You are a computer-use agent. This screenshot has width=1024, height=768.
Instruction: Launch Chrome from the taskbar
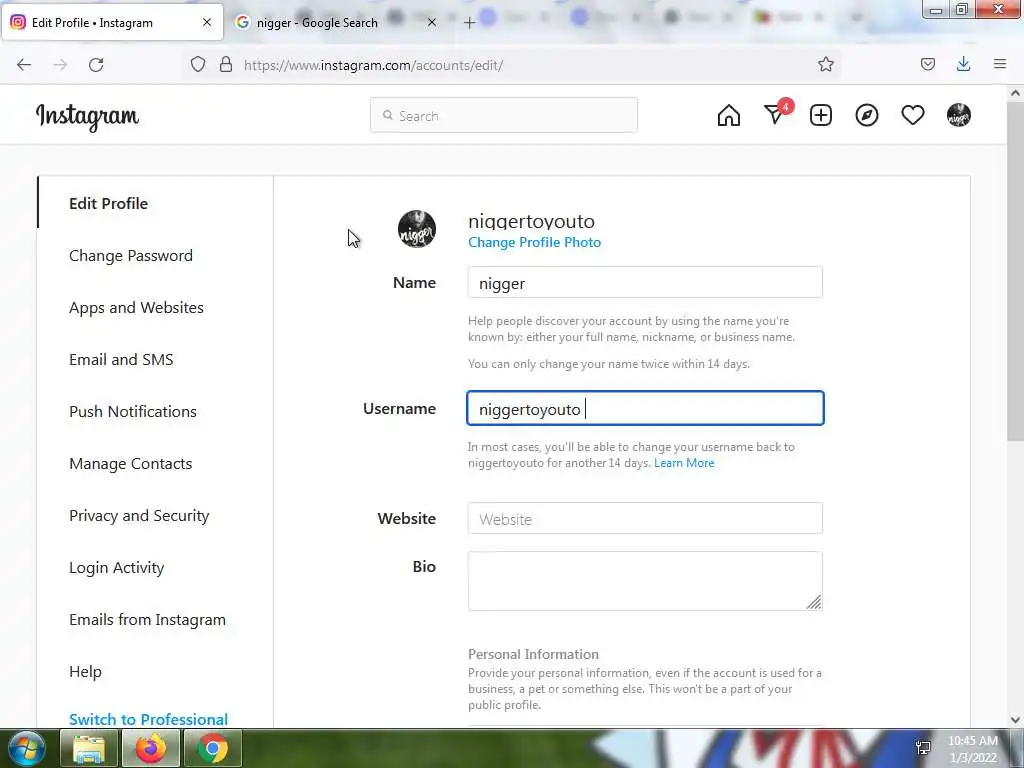coord(213,748)
